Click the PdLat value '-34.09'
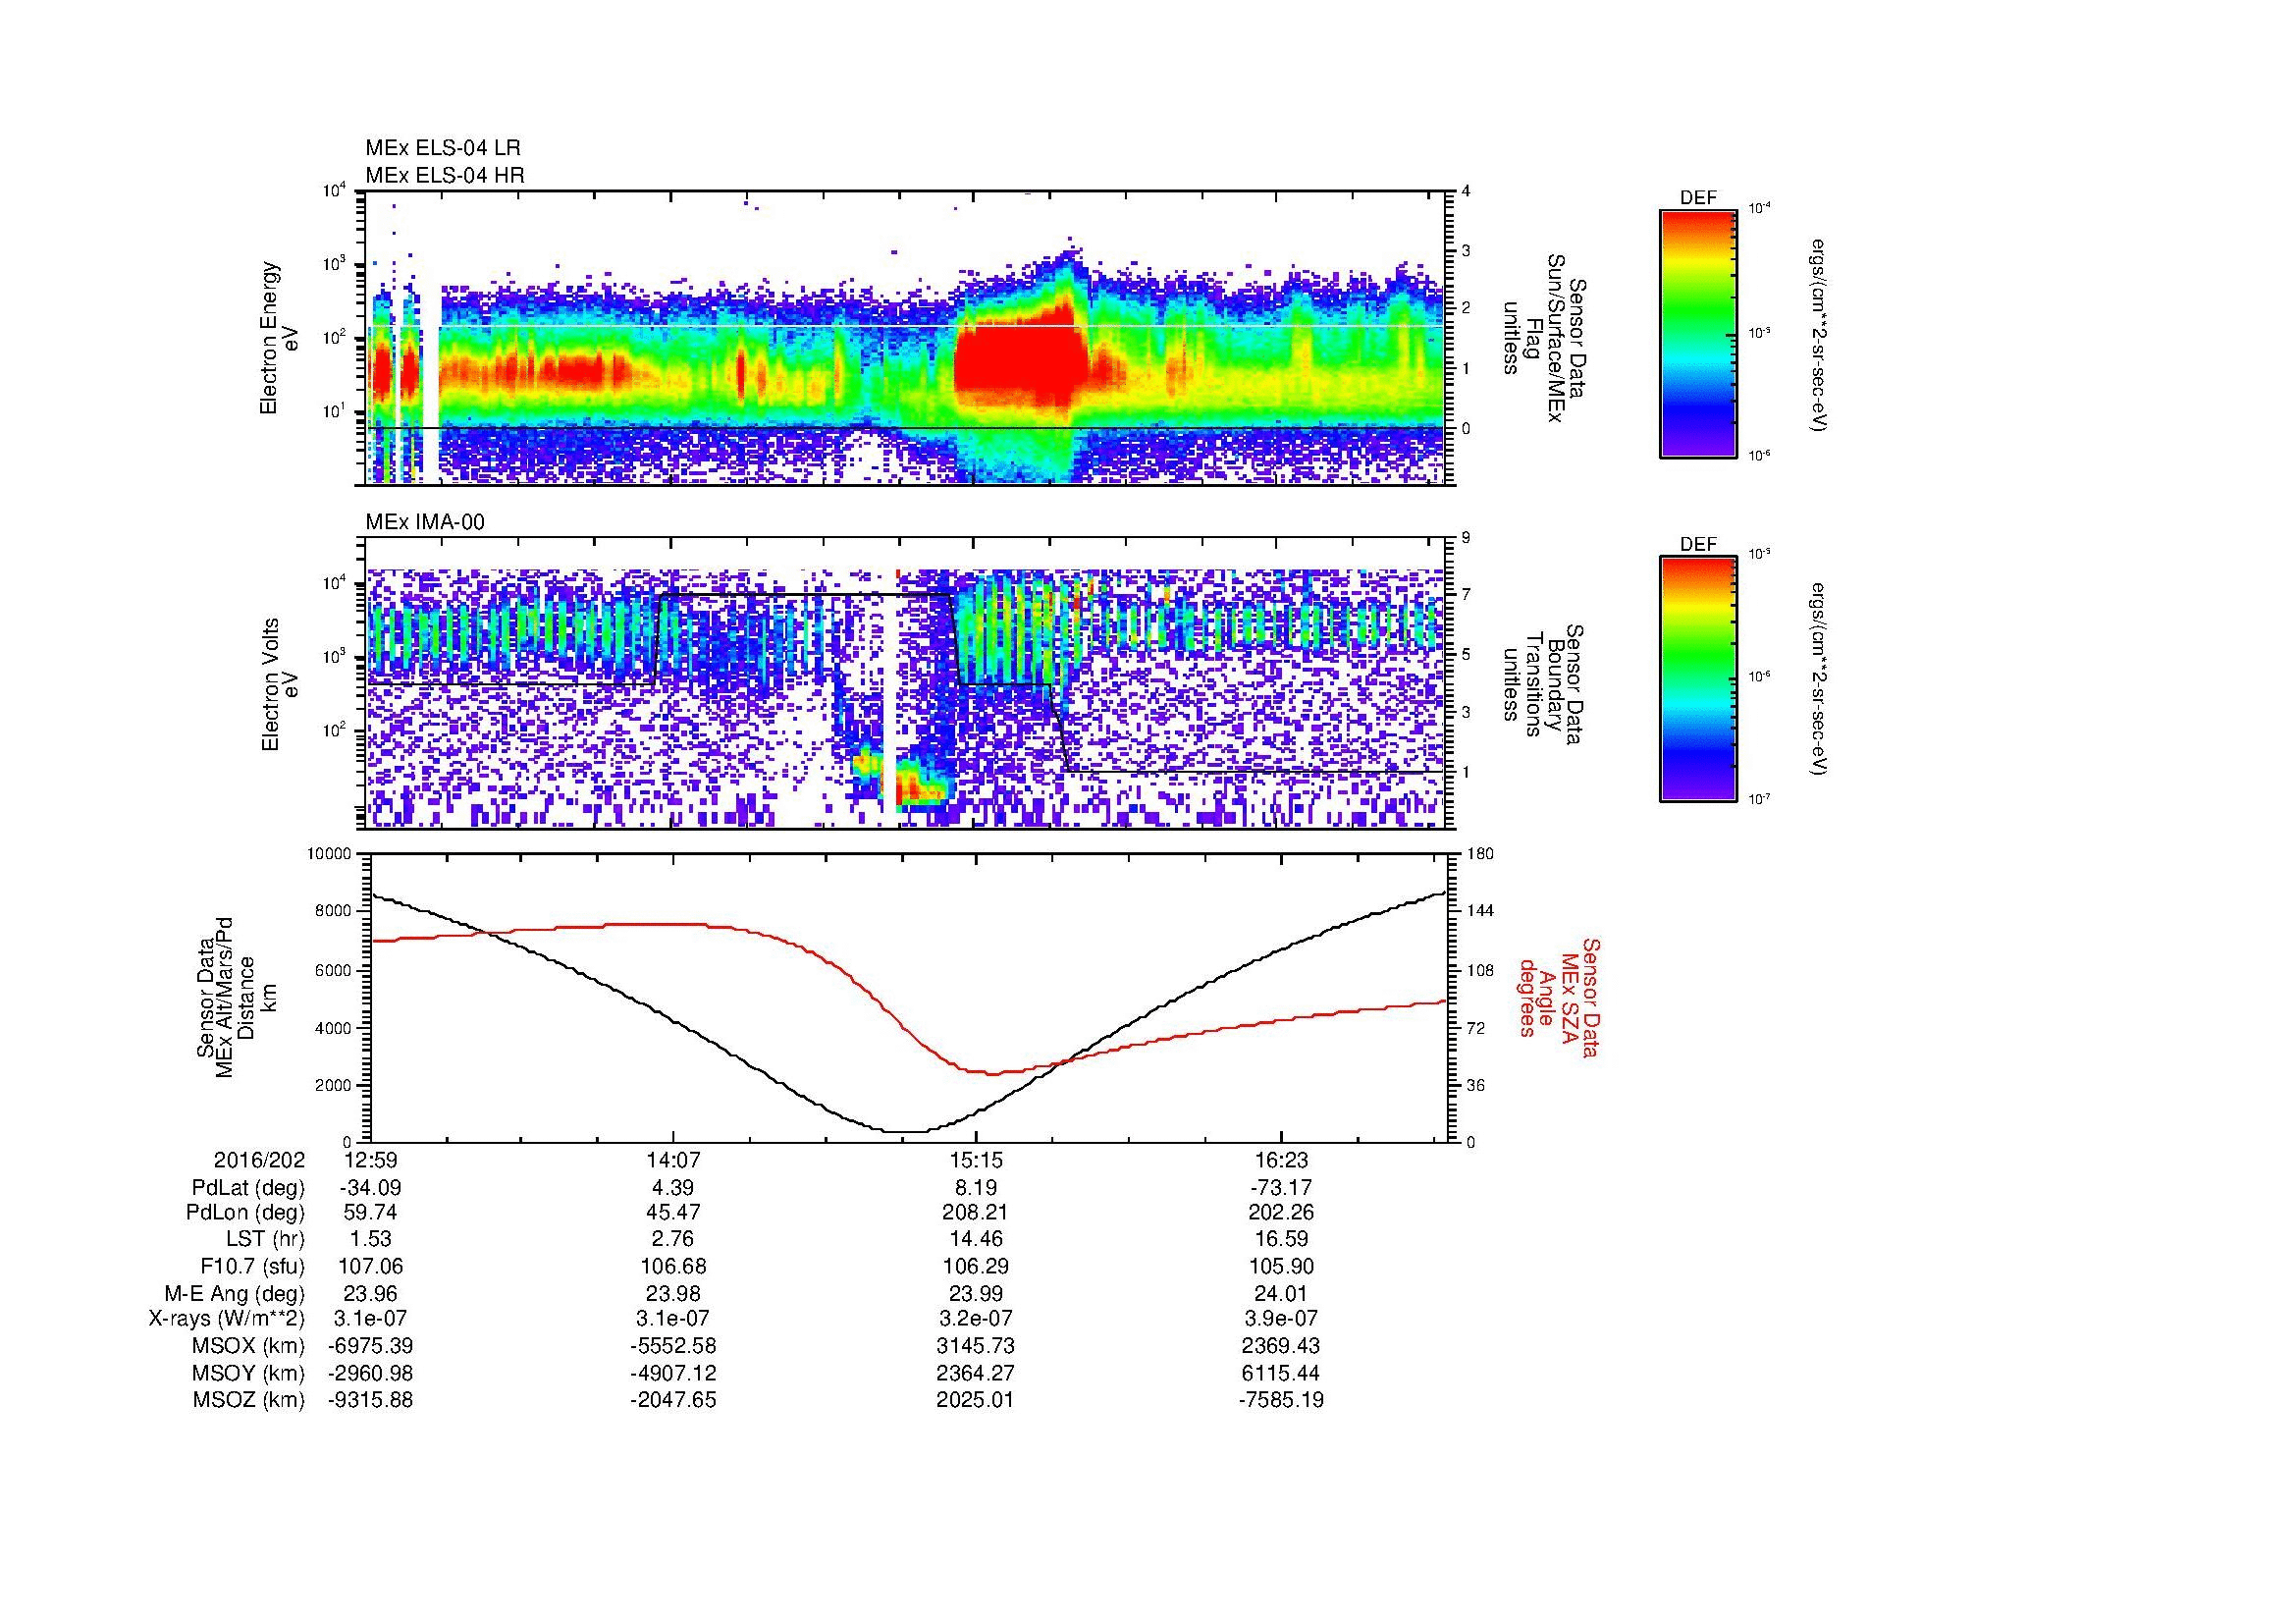 [370, 1188]
